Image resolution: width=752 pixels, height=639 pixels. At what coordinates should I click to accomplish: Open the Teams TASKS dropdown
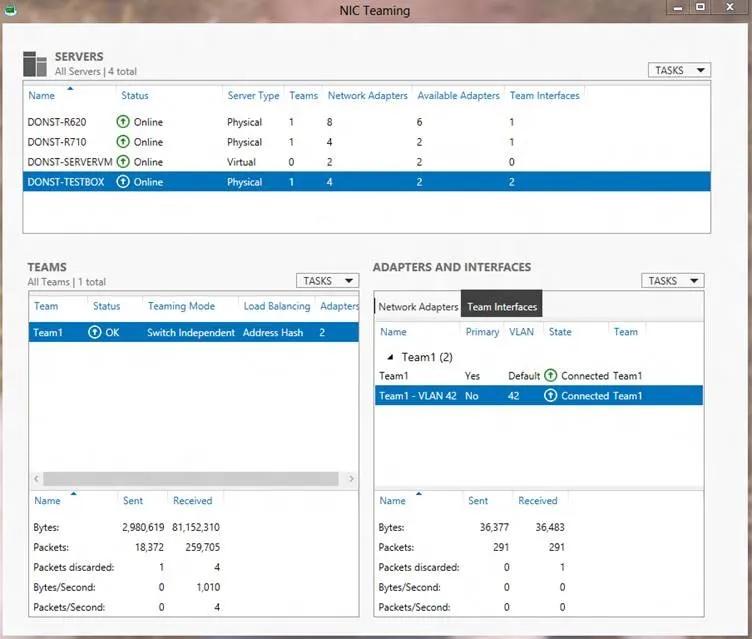[x=328, y=281]
